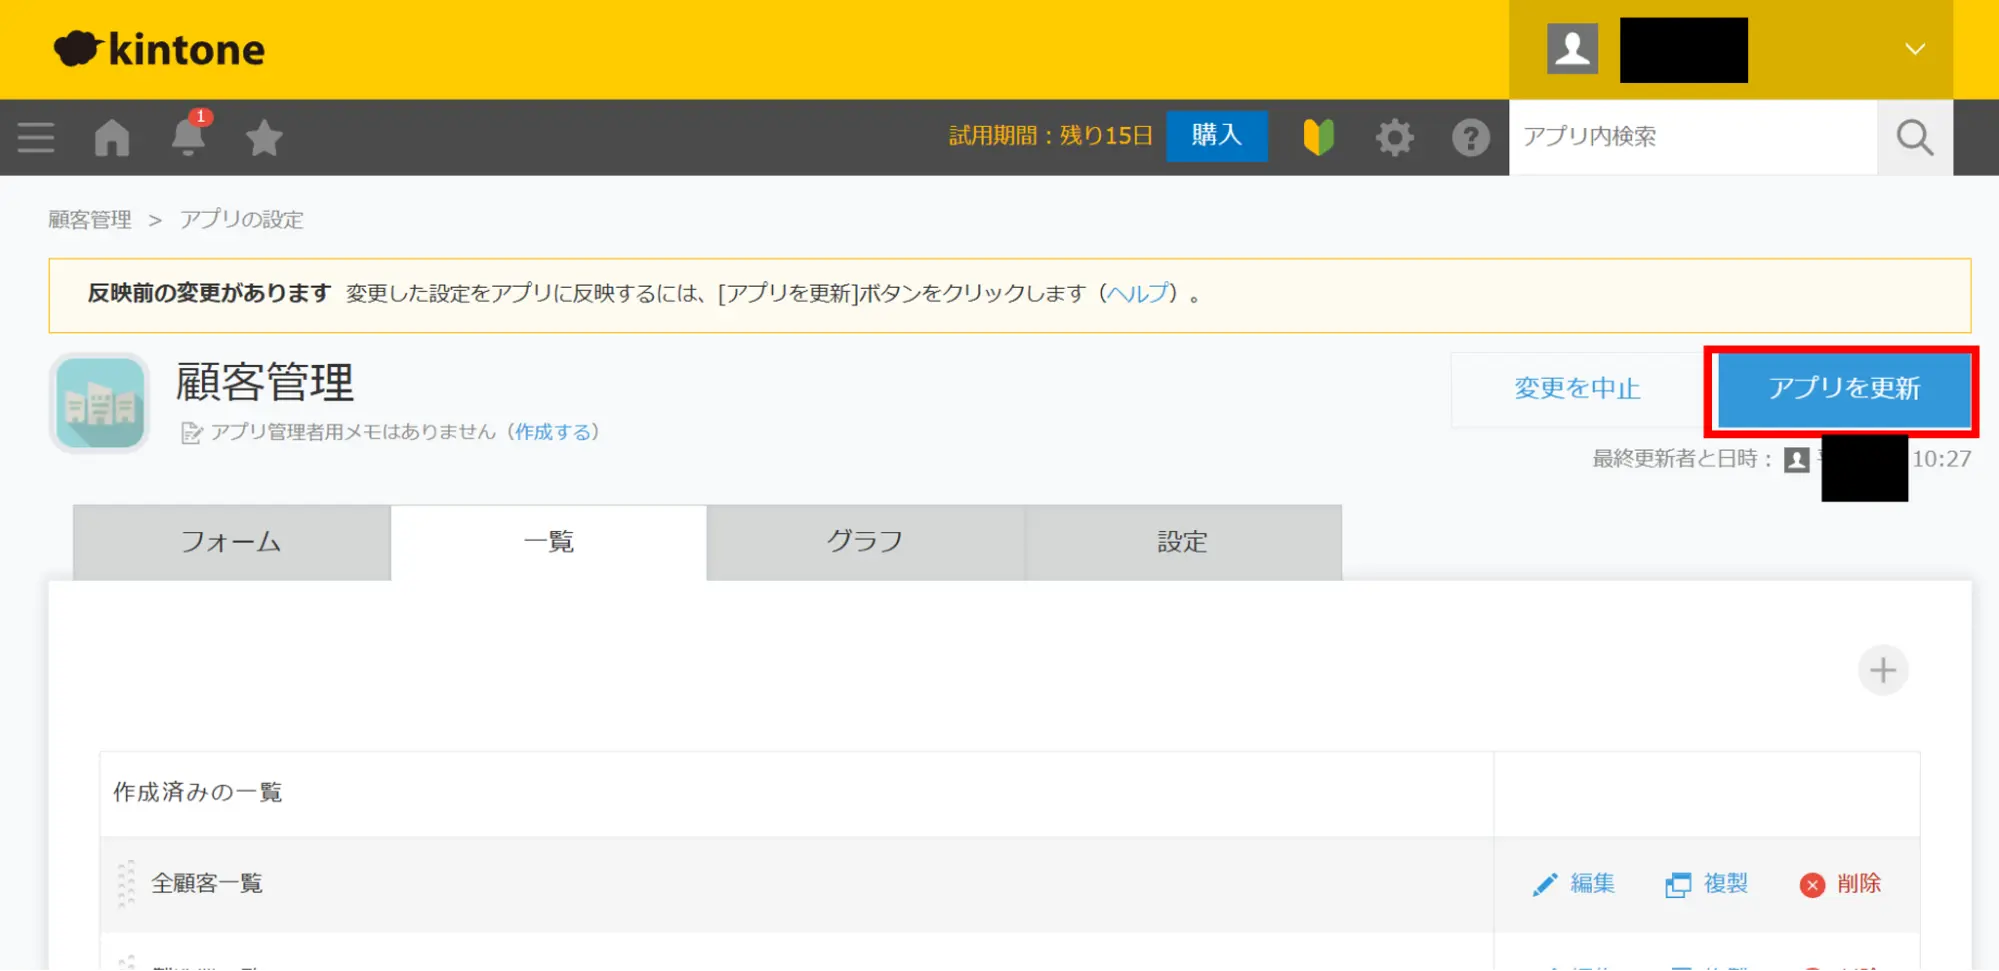
Task: Go to the kintone home portal icon
Action: [112, 137]
